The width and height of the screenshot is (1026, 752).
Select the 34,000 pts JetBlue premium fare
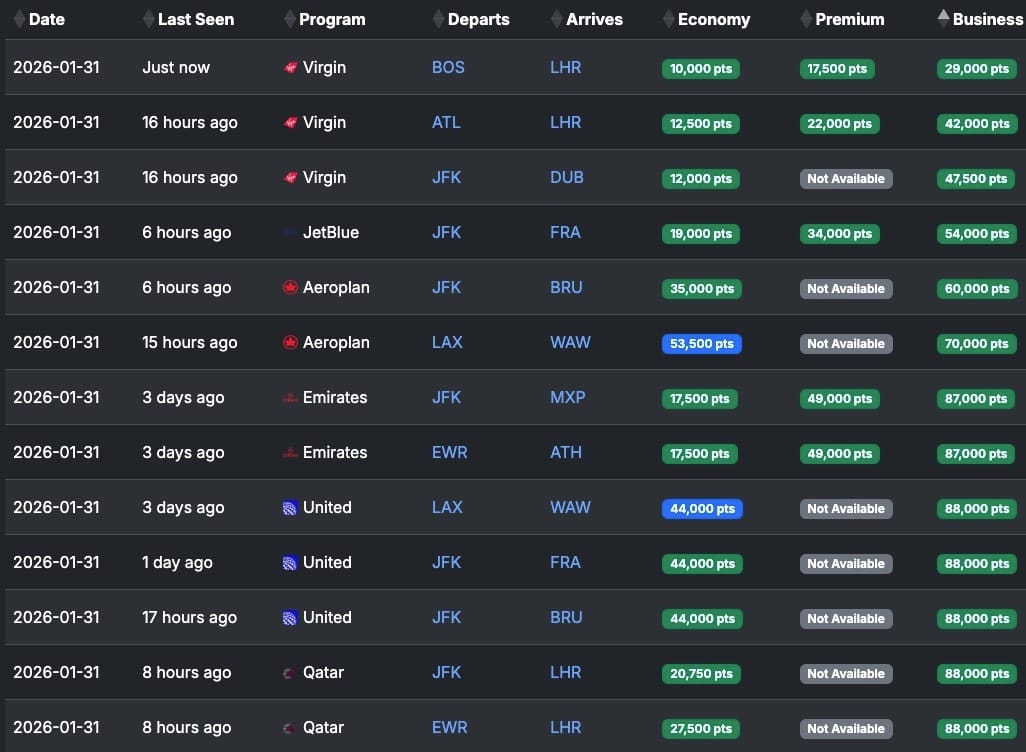point(840,234)
